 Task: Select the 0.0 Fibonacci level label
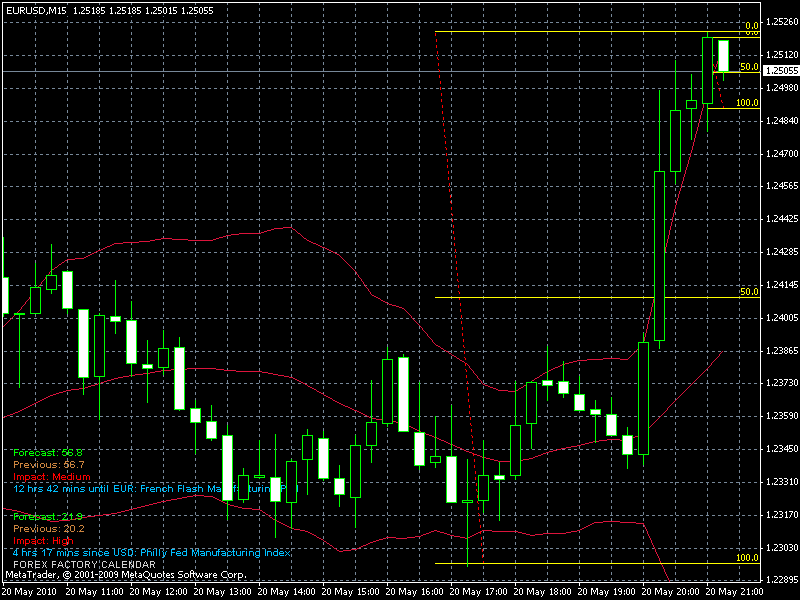click(x=752, y=26)
